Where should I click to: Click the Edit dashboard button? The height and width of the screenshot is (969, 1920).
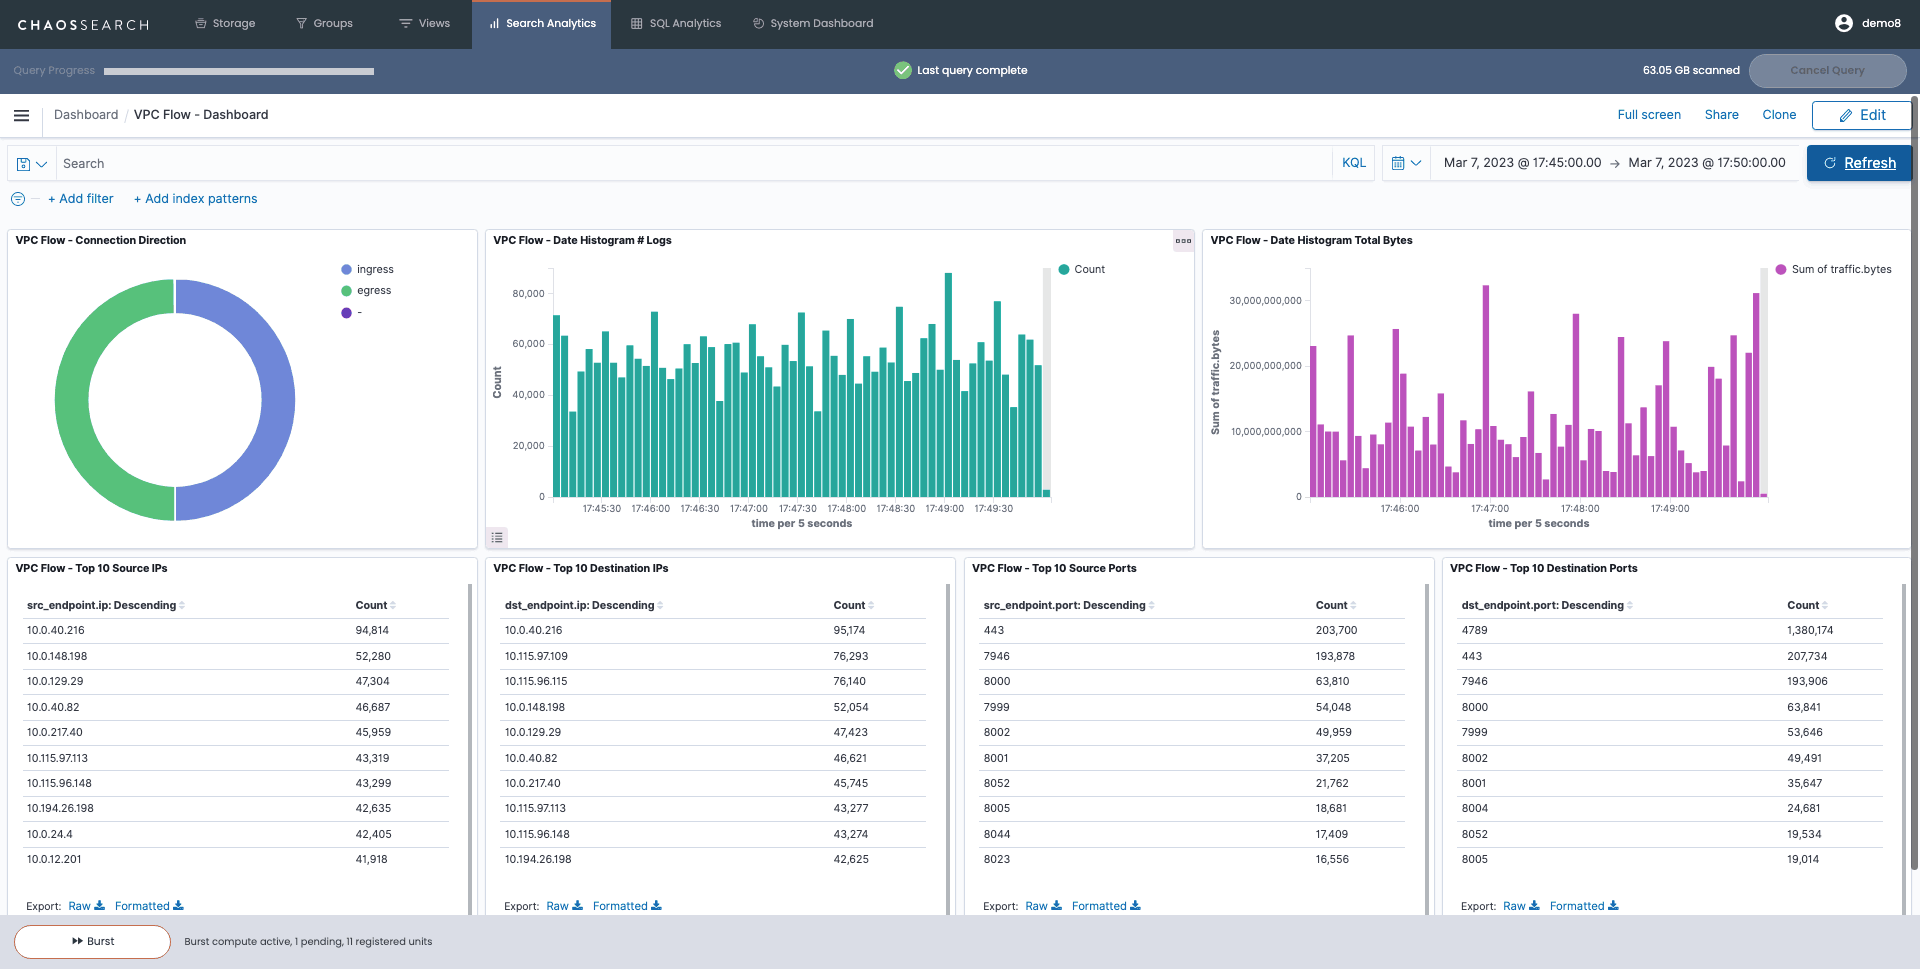tap(1861, 115)
